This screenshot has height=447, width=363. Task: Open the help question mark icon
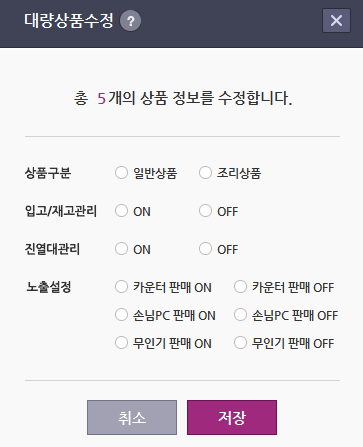click(x=130, y=21)
